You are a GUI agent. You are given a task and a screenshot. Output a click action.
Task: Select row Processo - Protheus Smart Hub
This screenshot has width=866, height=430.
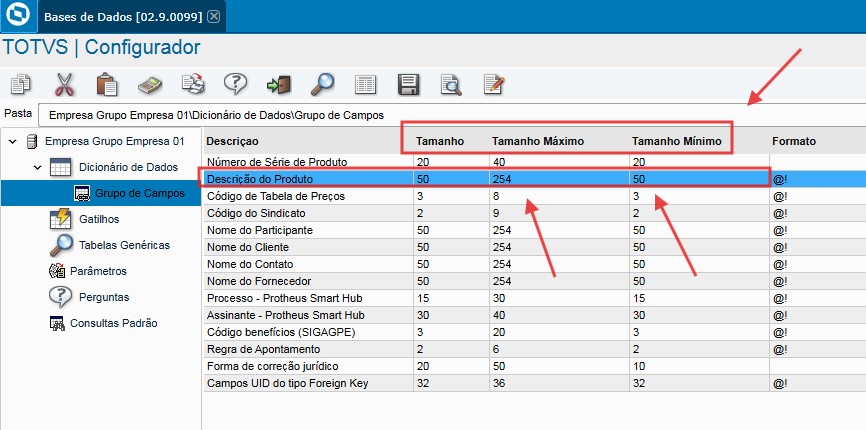pos(535,298)
